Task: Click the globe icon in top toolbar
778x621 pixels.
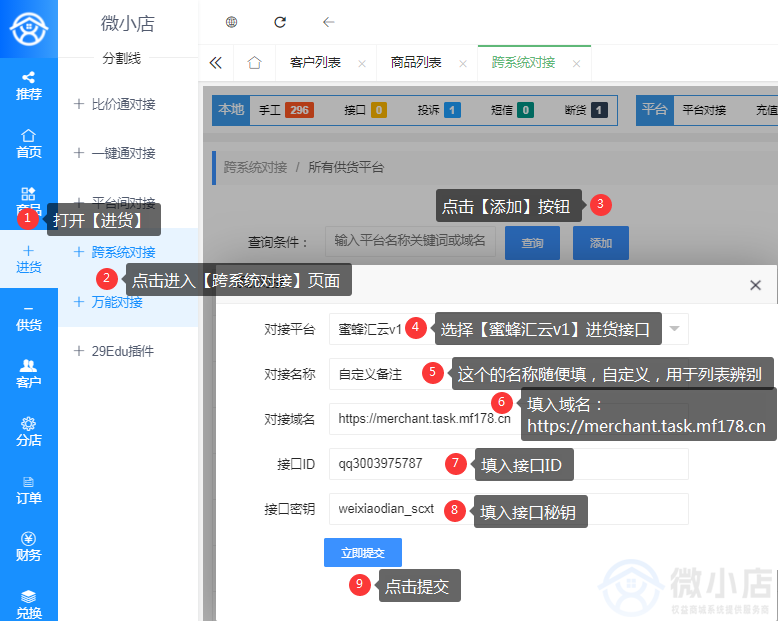Action: tap(231, 22)
